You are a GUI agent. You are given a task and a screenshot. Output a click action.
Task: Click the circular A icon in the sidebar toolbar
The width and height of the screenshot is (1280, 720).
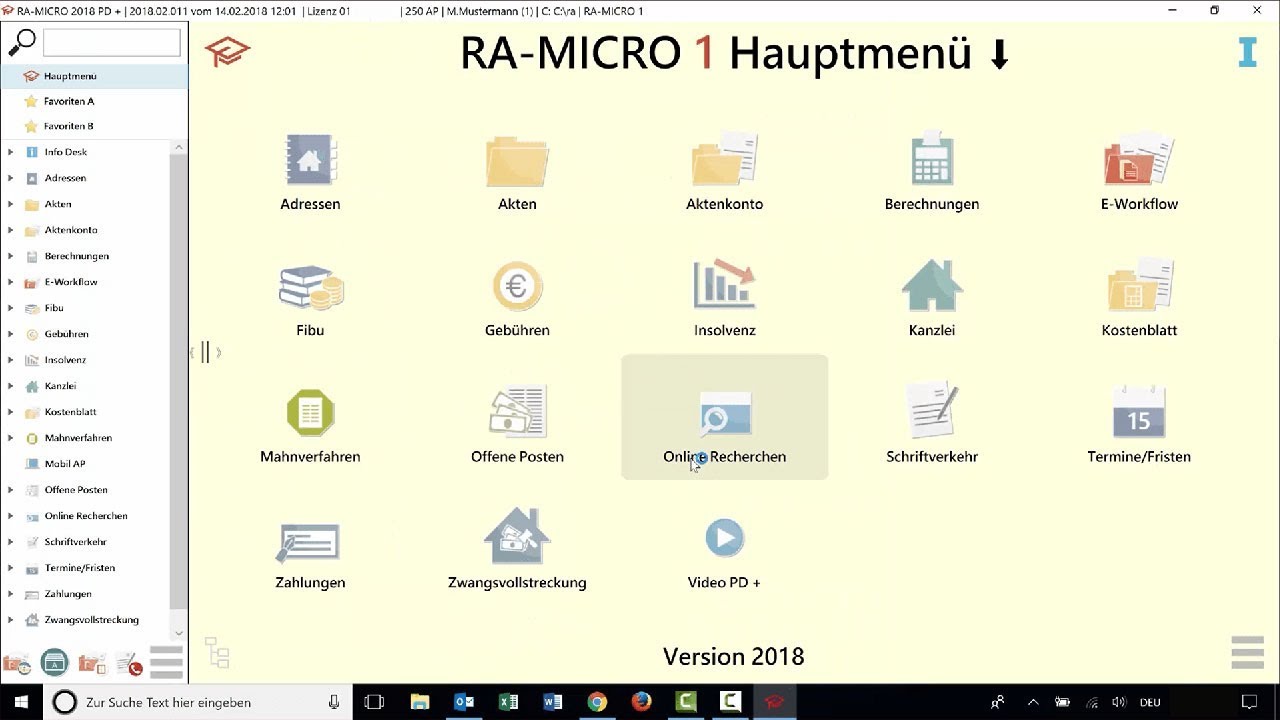click(54, 663)
